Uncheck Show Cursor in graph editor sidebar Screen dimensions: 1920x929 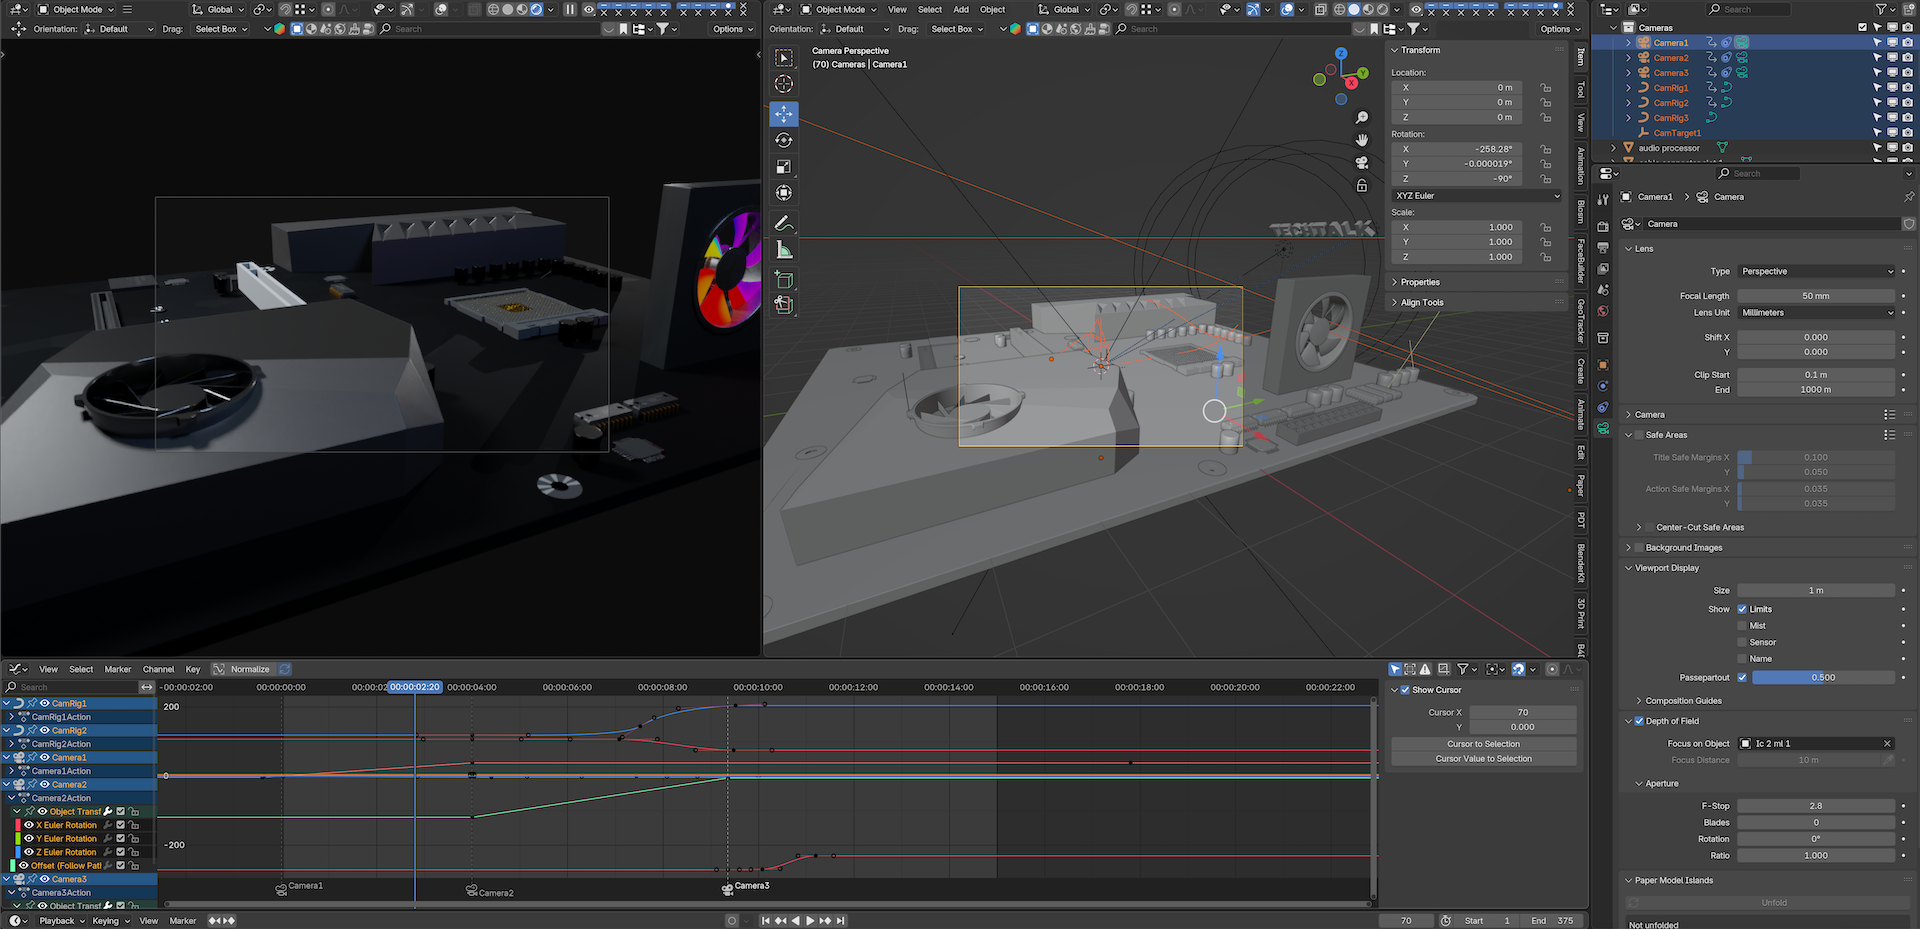pyautogui.click(x=1405, y=690)
